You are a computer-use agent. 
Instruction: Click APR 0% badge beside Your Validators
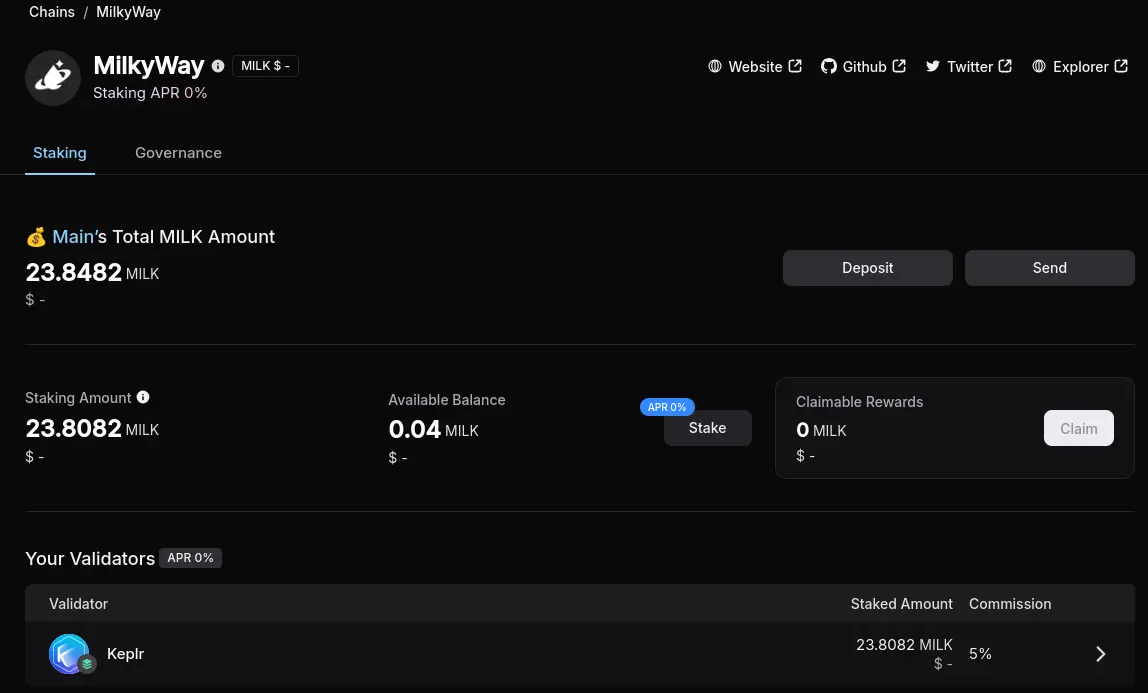(x=190, y=558)
